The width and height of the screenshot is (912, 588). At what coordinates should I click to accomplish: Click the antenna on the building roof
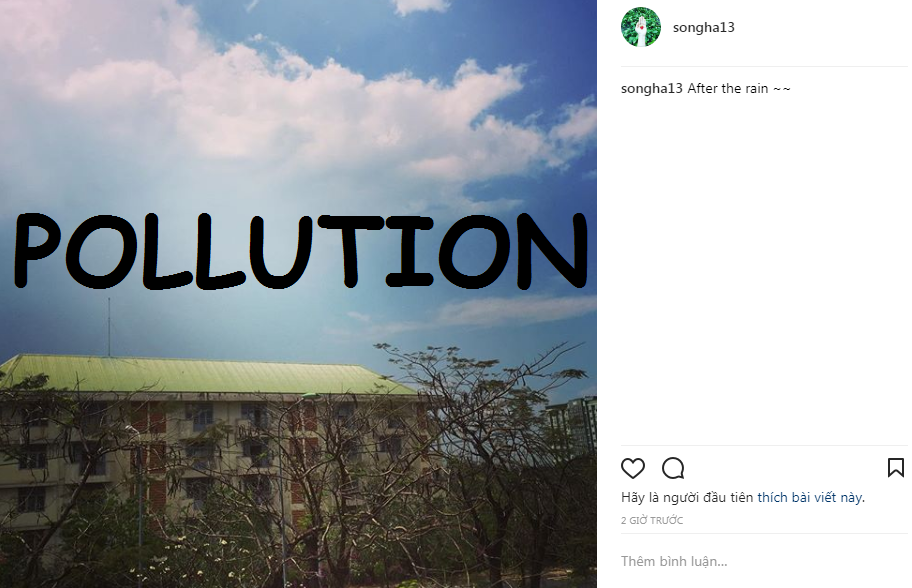tap(109, 325)
